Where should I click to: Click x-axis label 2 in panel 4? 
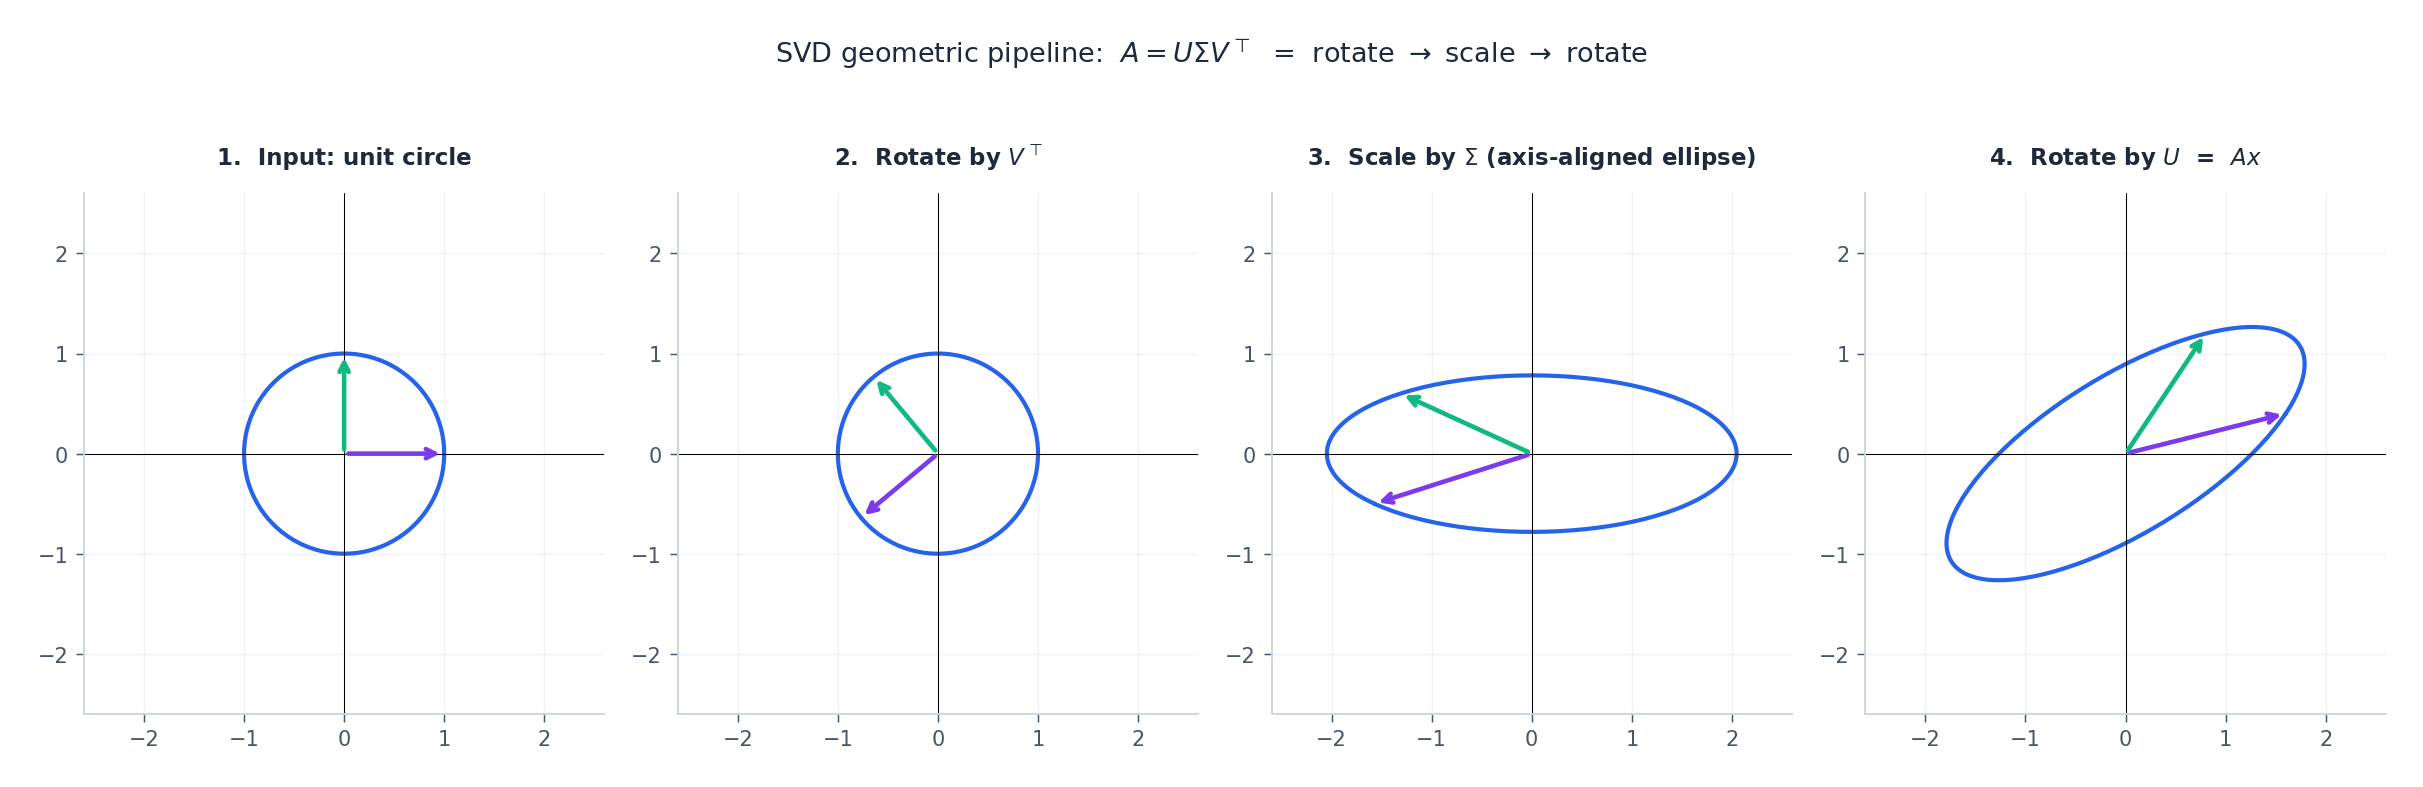pos(2326,739)
